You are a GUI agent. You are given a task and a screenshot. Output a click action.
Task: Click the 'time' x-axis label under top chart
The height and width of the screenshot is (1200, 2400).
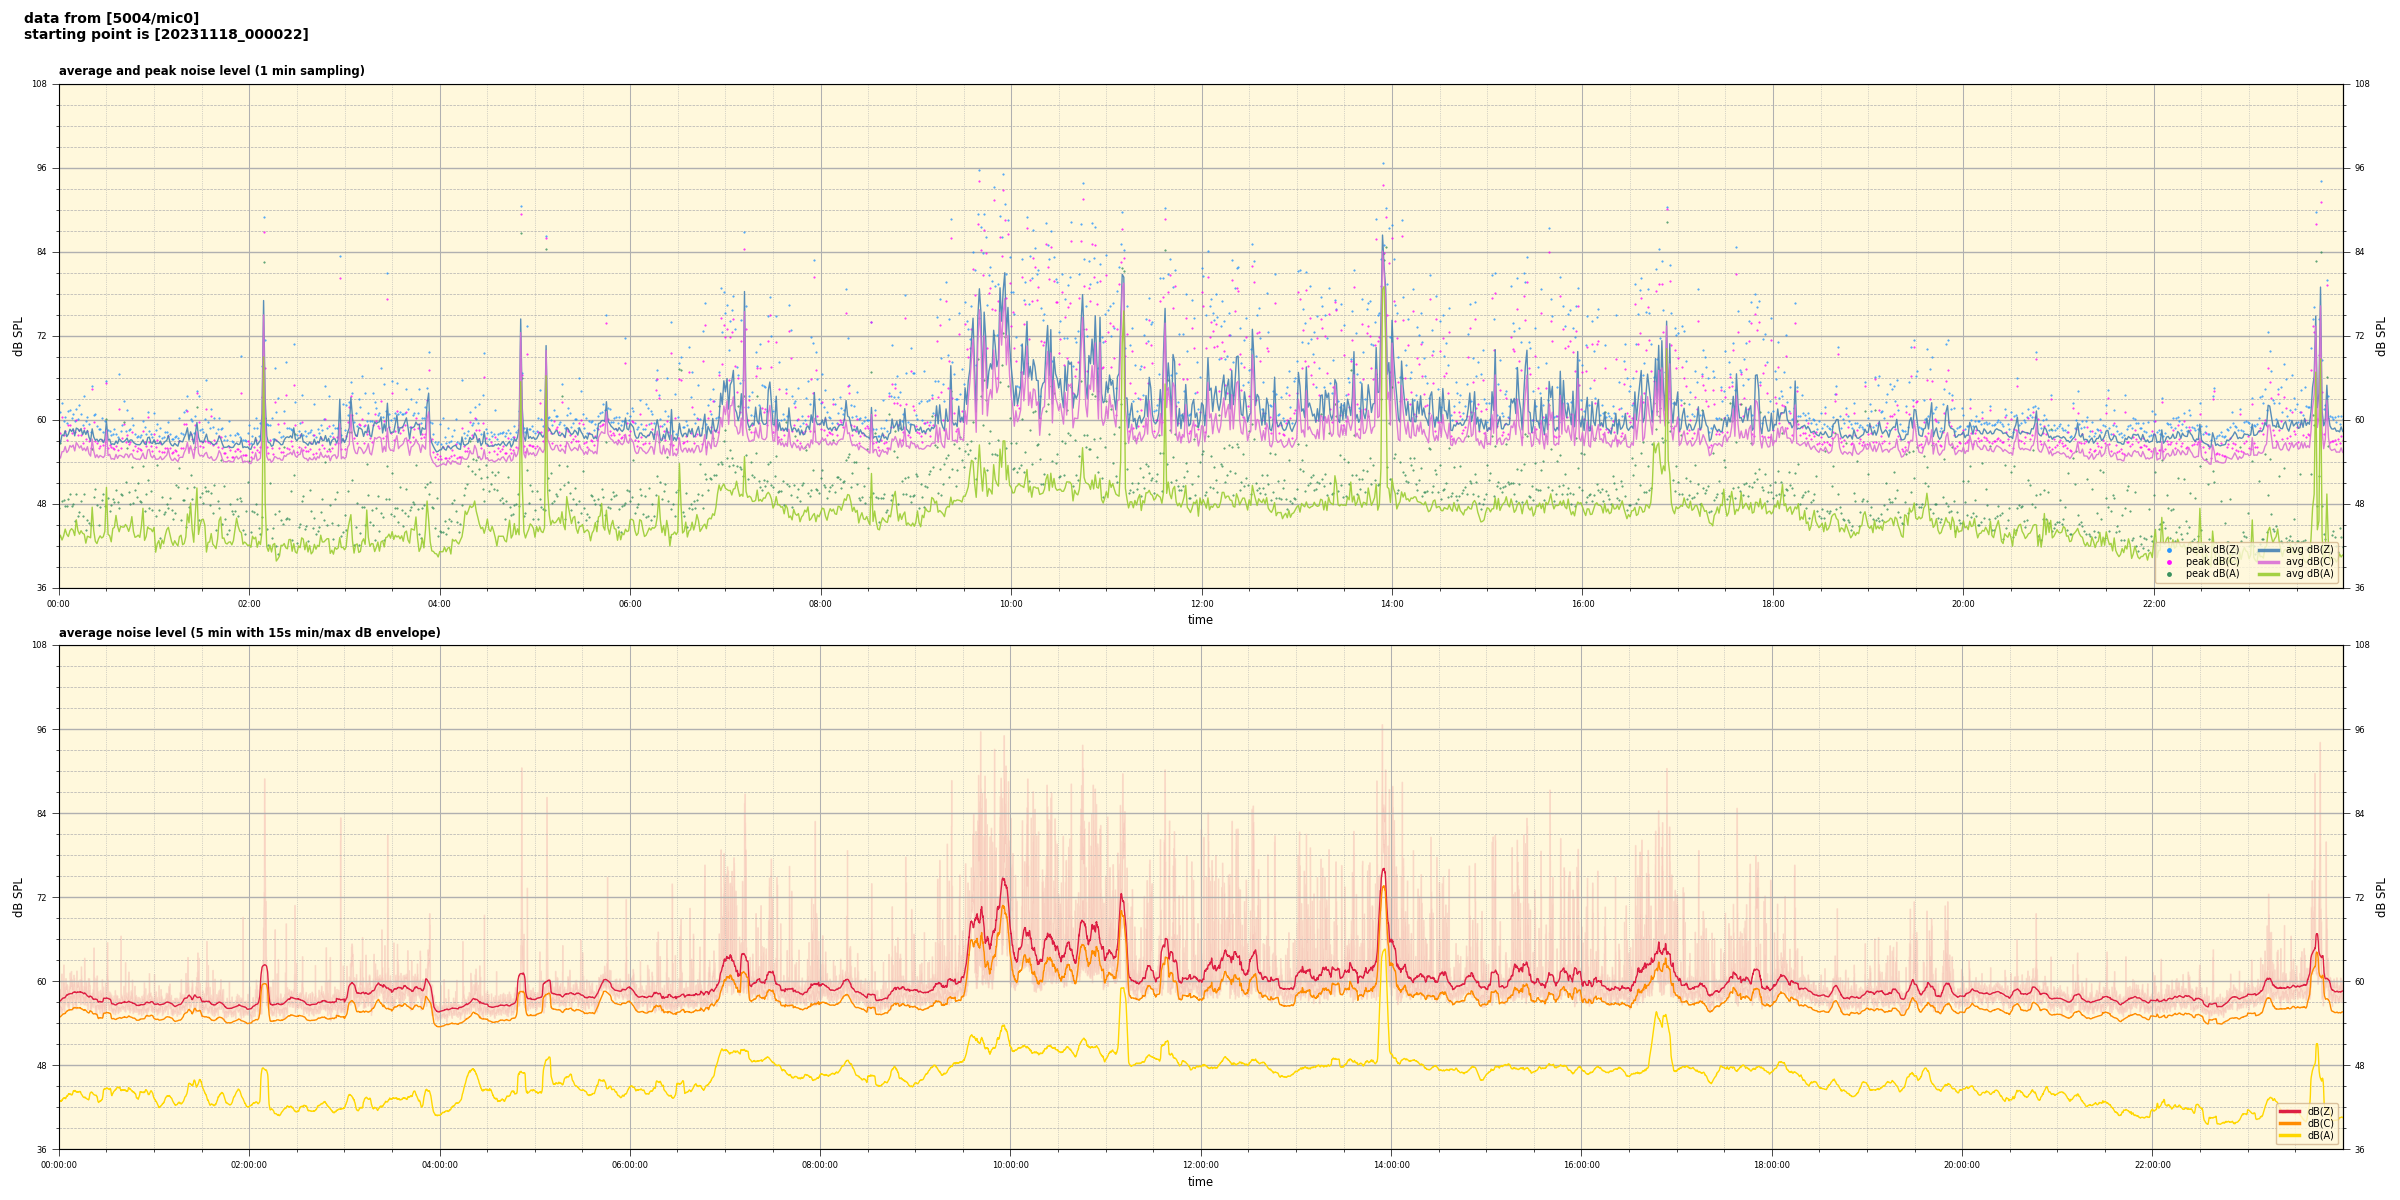[x=1200, y=620]
